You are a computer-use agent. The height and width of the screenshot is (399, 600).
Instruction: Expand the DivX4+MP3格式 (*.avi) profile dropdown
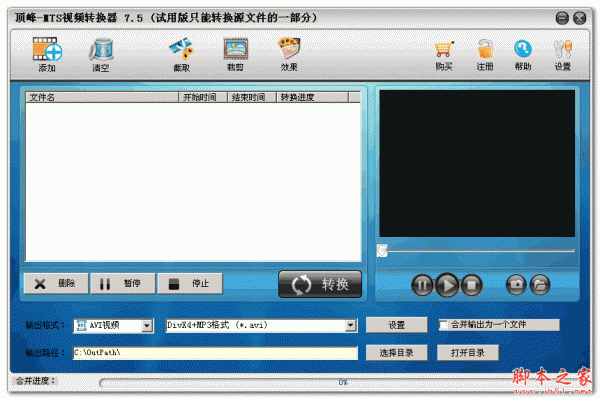351,326
